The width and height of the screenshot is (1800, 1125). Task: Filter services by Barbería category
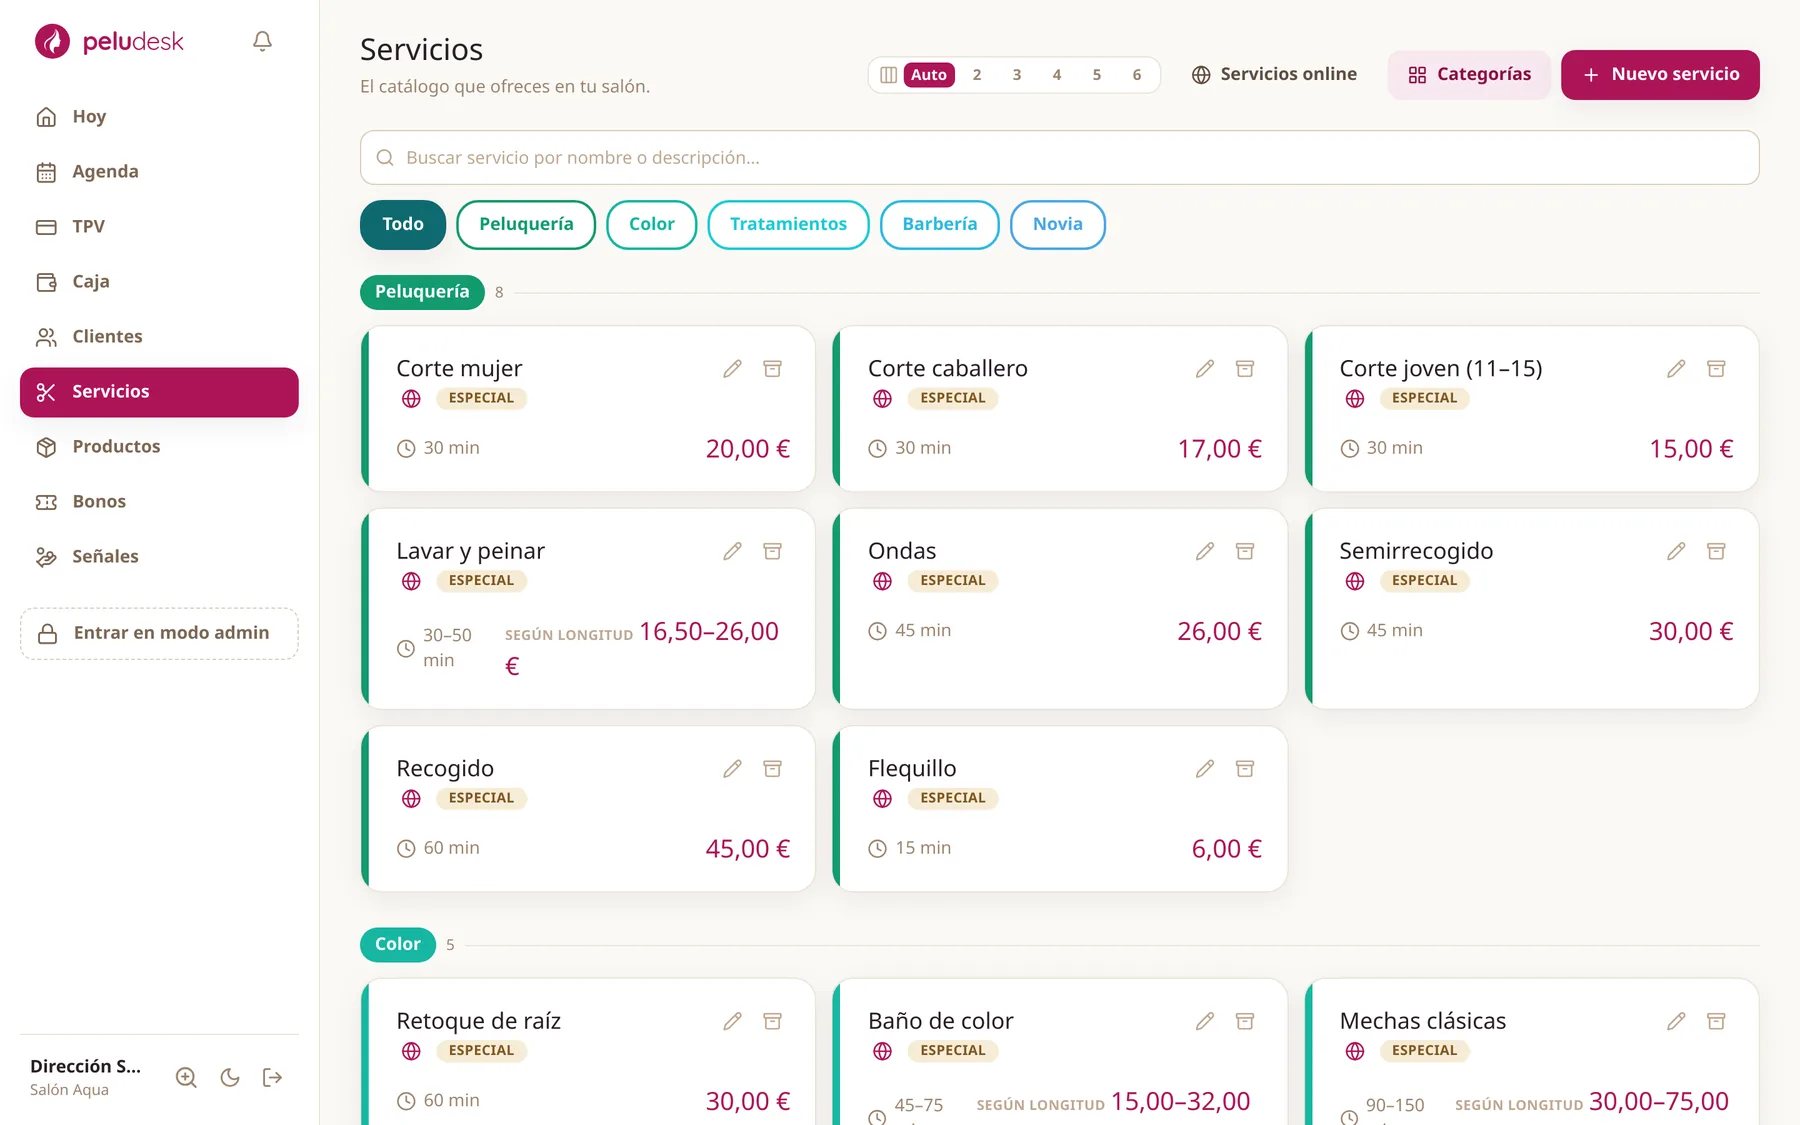point(940,225)
